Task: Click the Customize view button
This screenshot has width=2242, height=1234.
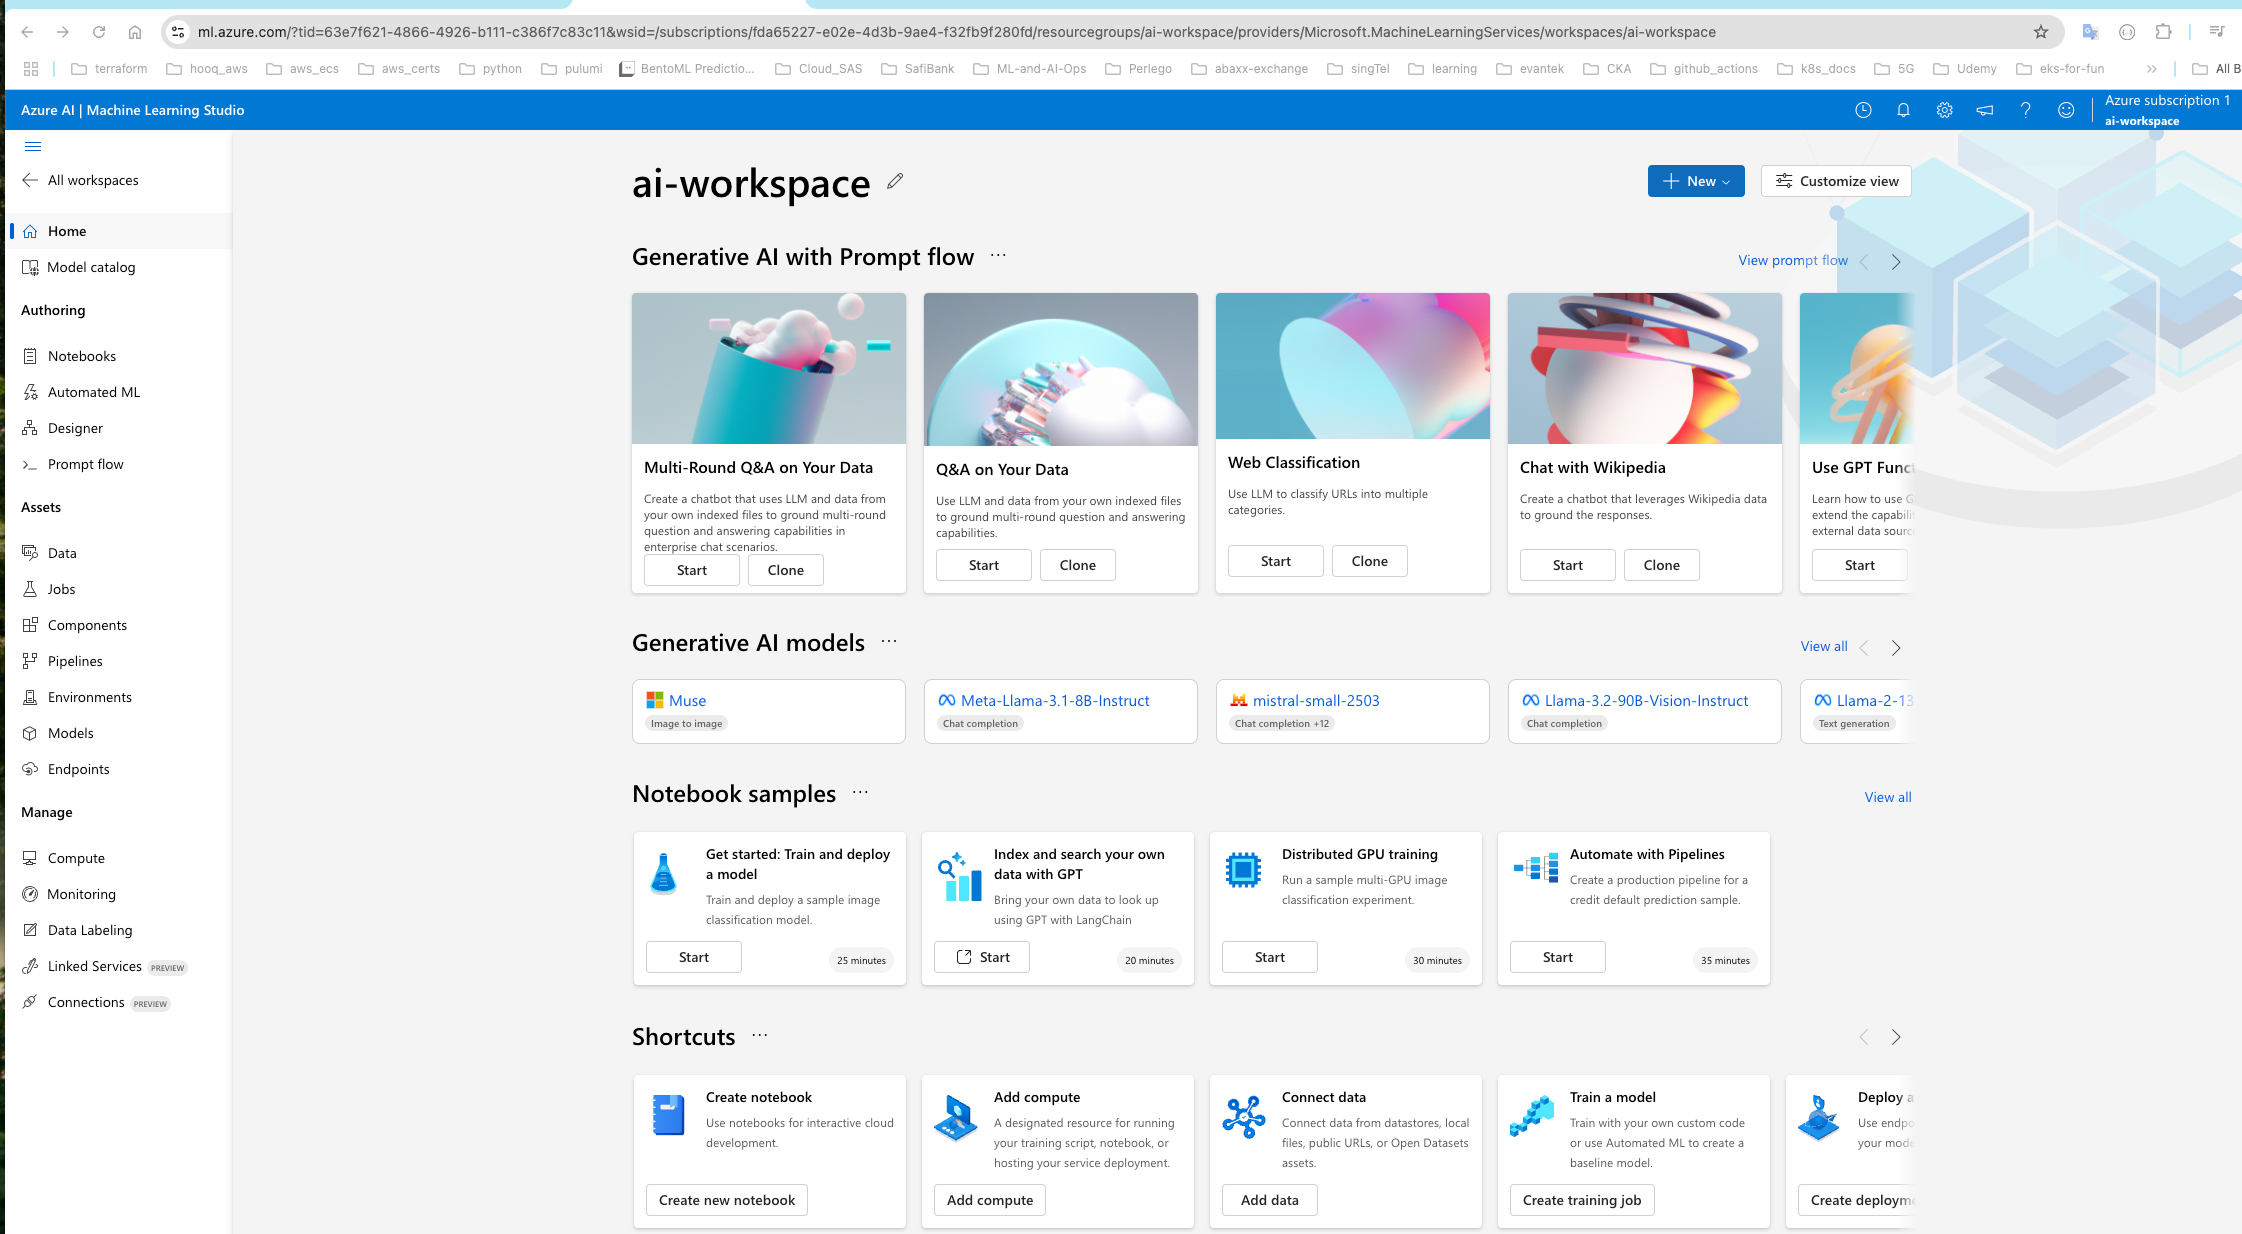Action: pos(1836,181)
